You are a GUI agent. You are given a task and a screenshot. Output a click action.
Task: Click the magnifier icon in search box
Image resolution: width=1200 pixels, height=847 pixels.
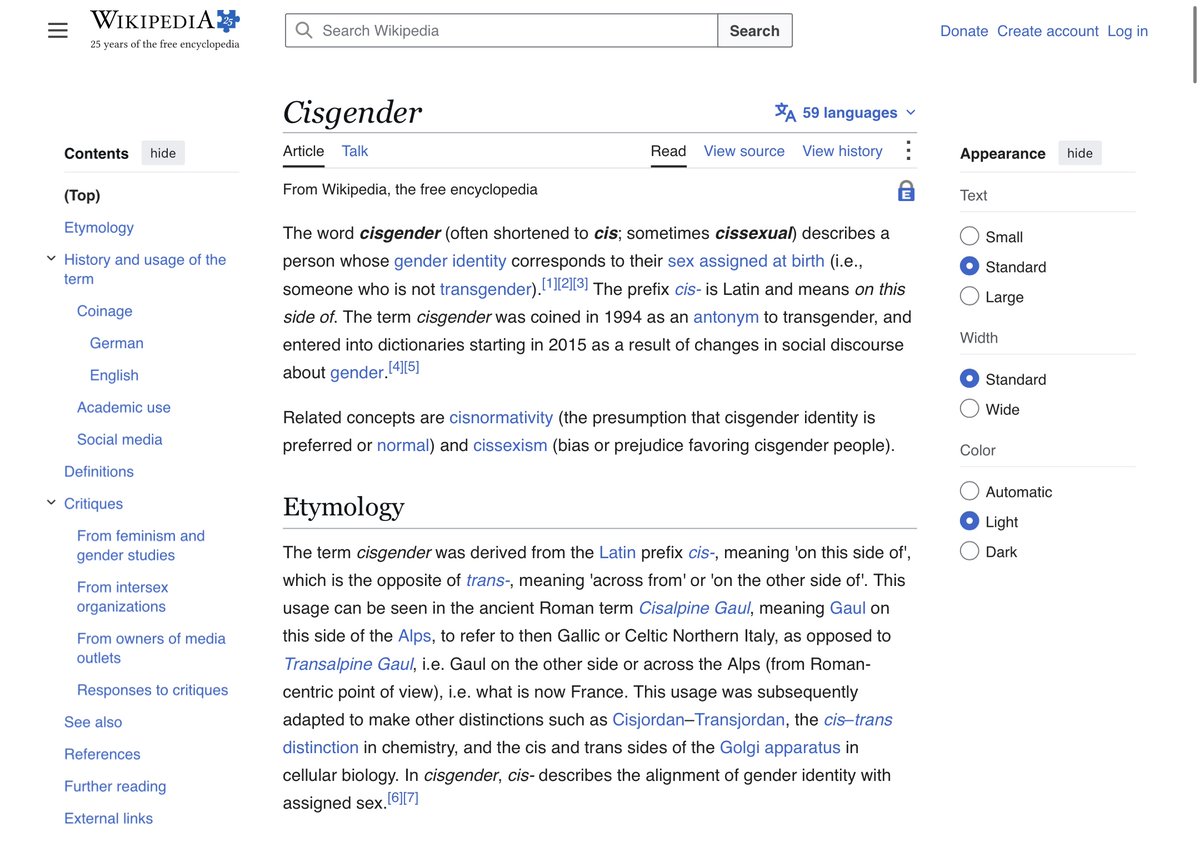[304, 31]
